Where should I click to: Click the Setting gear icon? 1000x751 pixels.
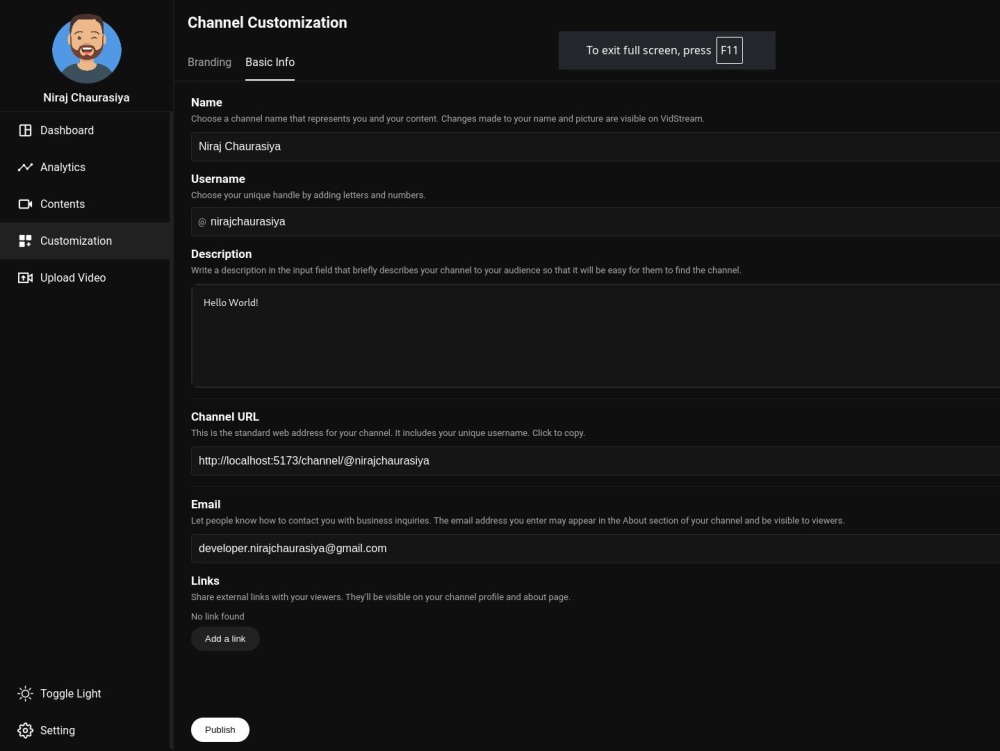pos(25,731)
